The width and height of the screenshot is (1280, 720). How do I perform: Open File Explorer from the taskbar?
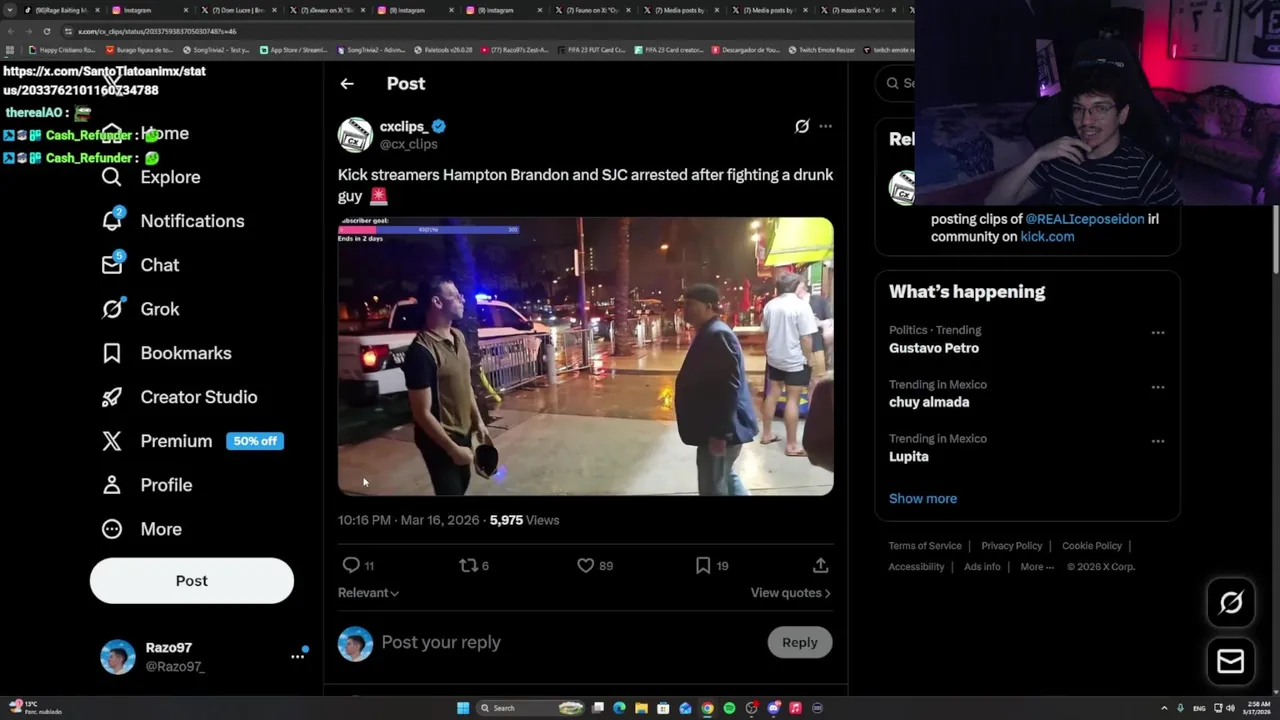coord(641,708)
